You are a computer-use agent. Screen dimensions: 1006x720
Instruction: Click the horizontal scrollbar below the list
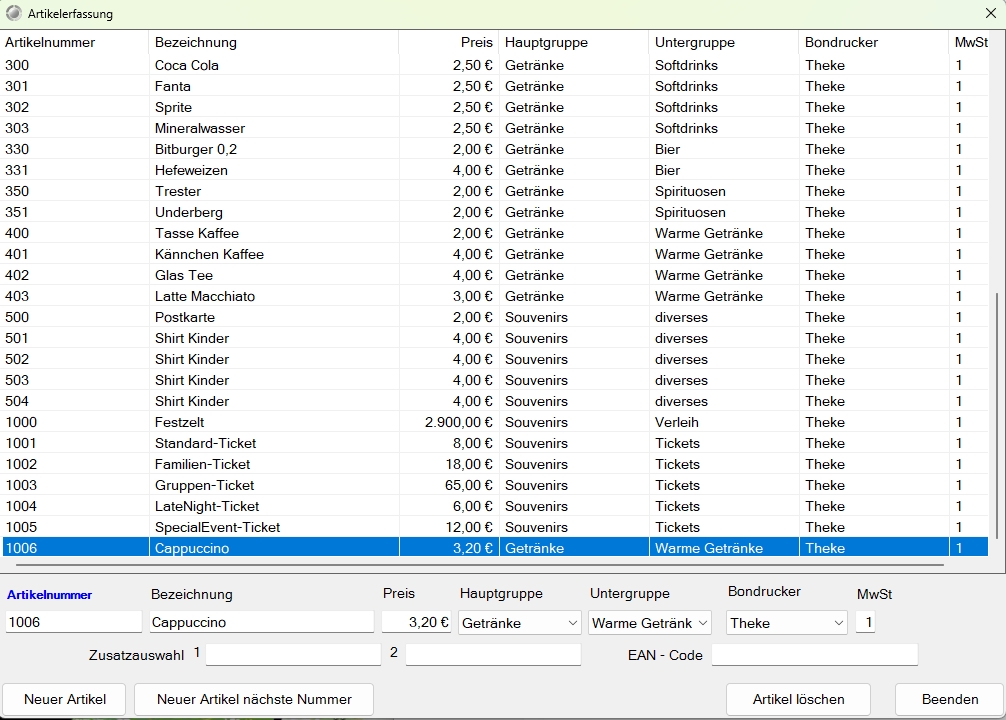click(480, 565)
